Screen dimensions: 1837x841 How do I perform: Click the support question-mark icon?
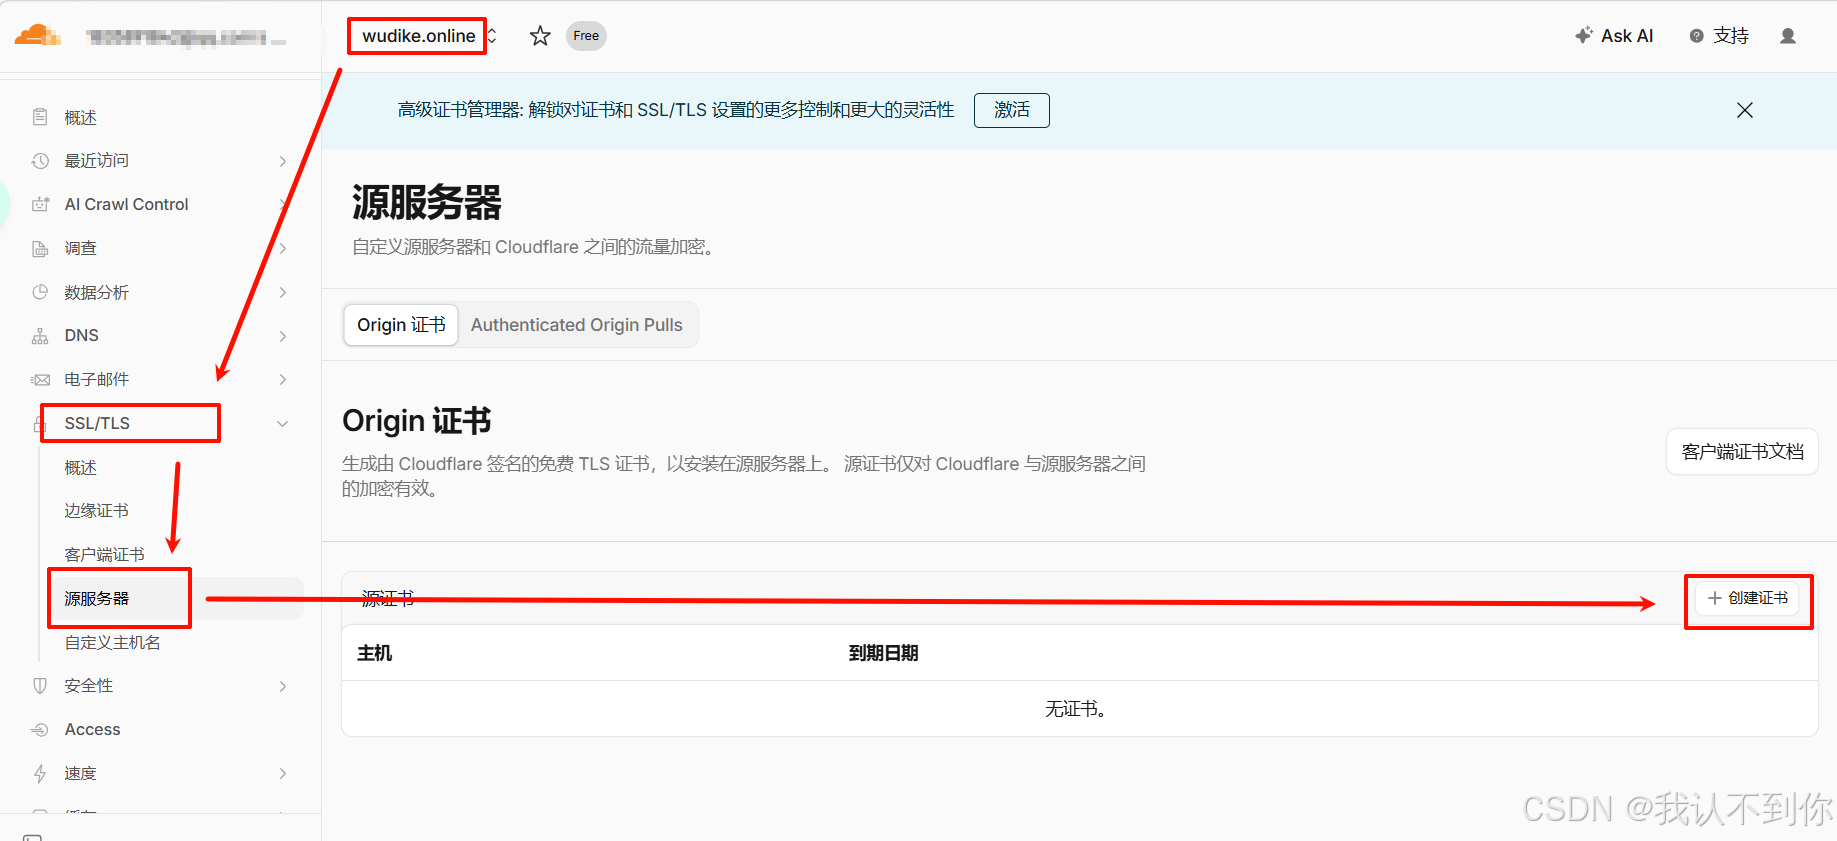(x=1696, y=36)
